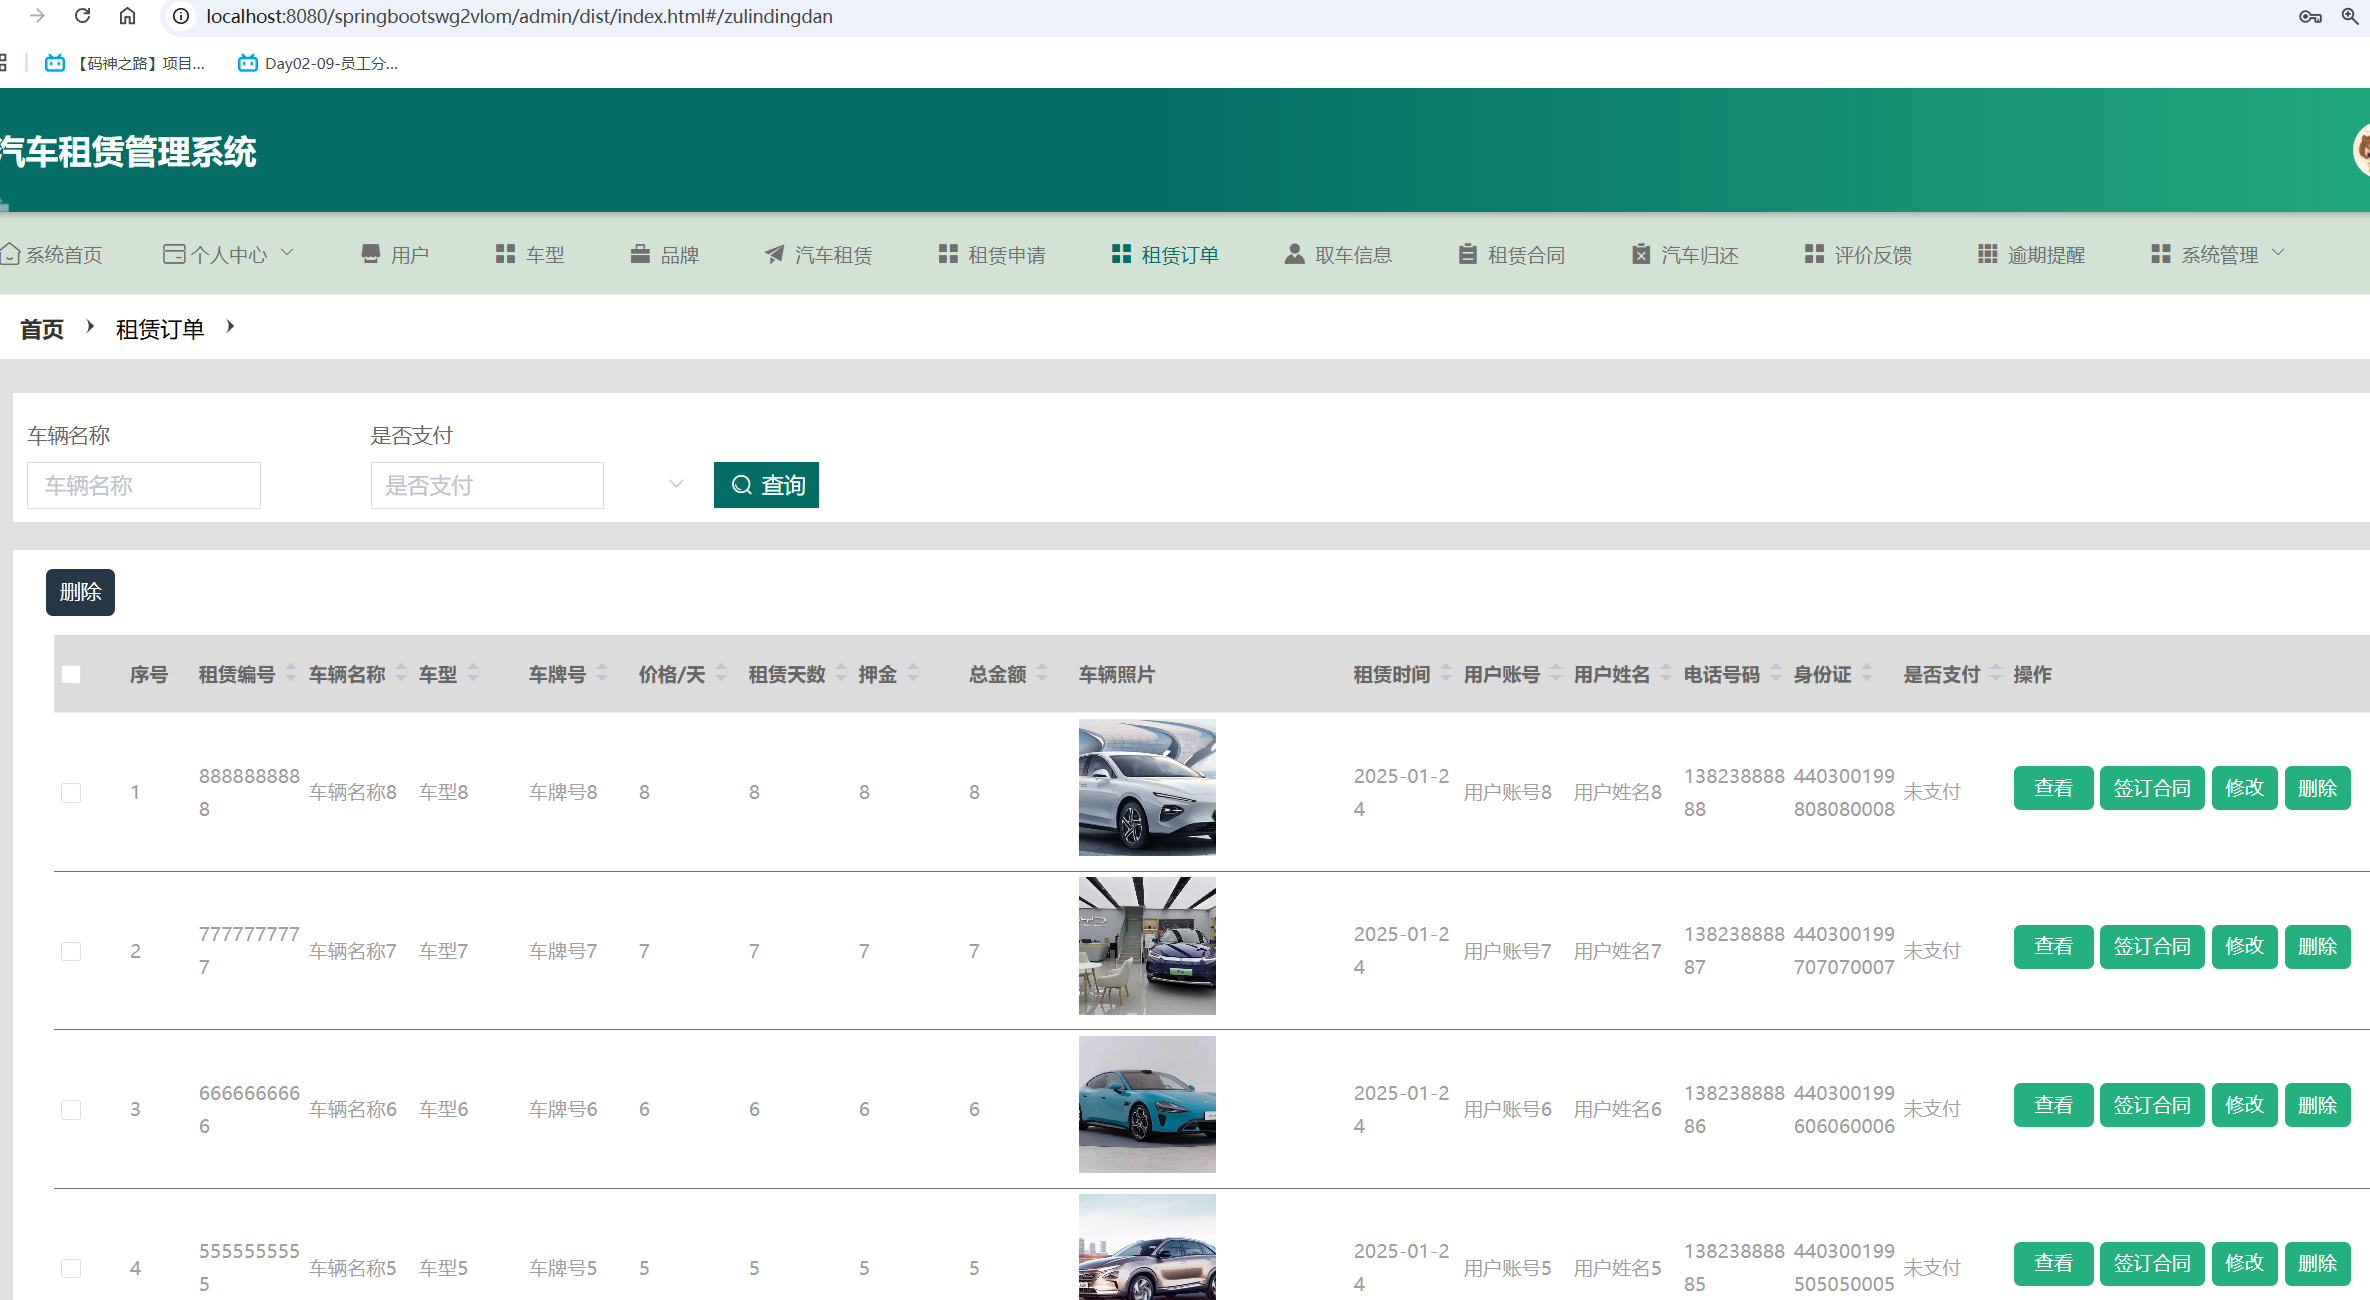Click the 车辆名称 search input field
This screenshot has width=2370, height=1300.
[x=144, y=485]
